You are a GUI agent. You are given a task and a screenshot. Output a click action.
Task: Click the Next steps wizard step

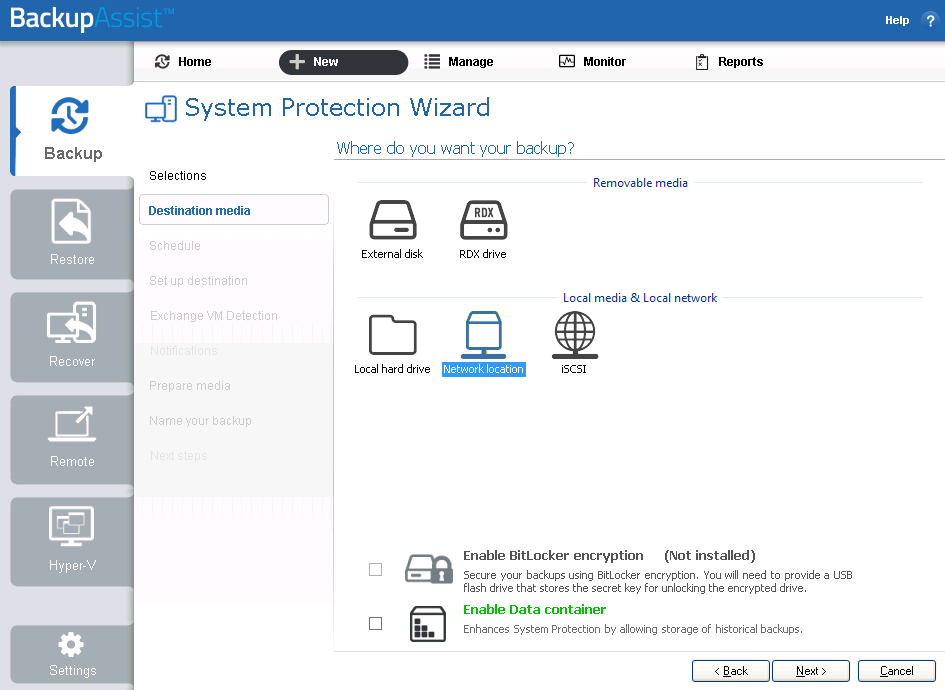pos(178,456)
